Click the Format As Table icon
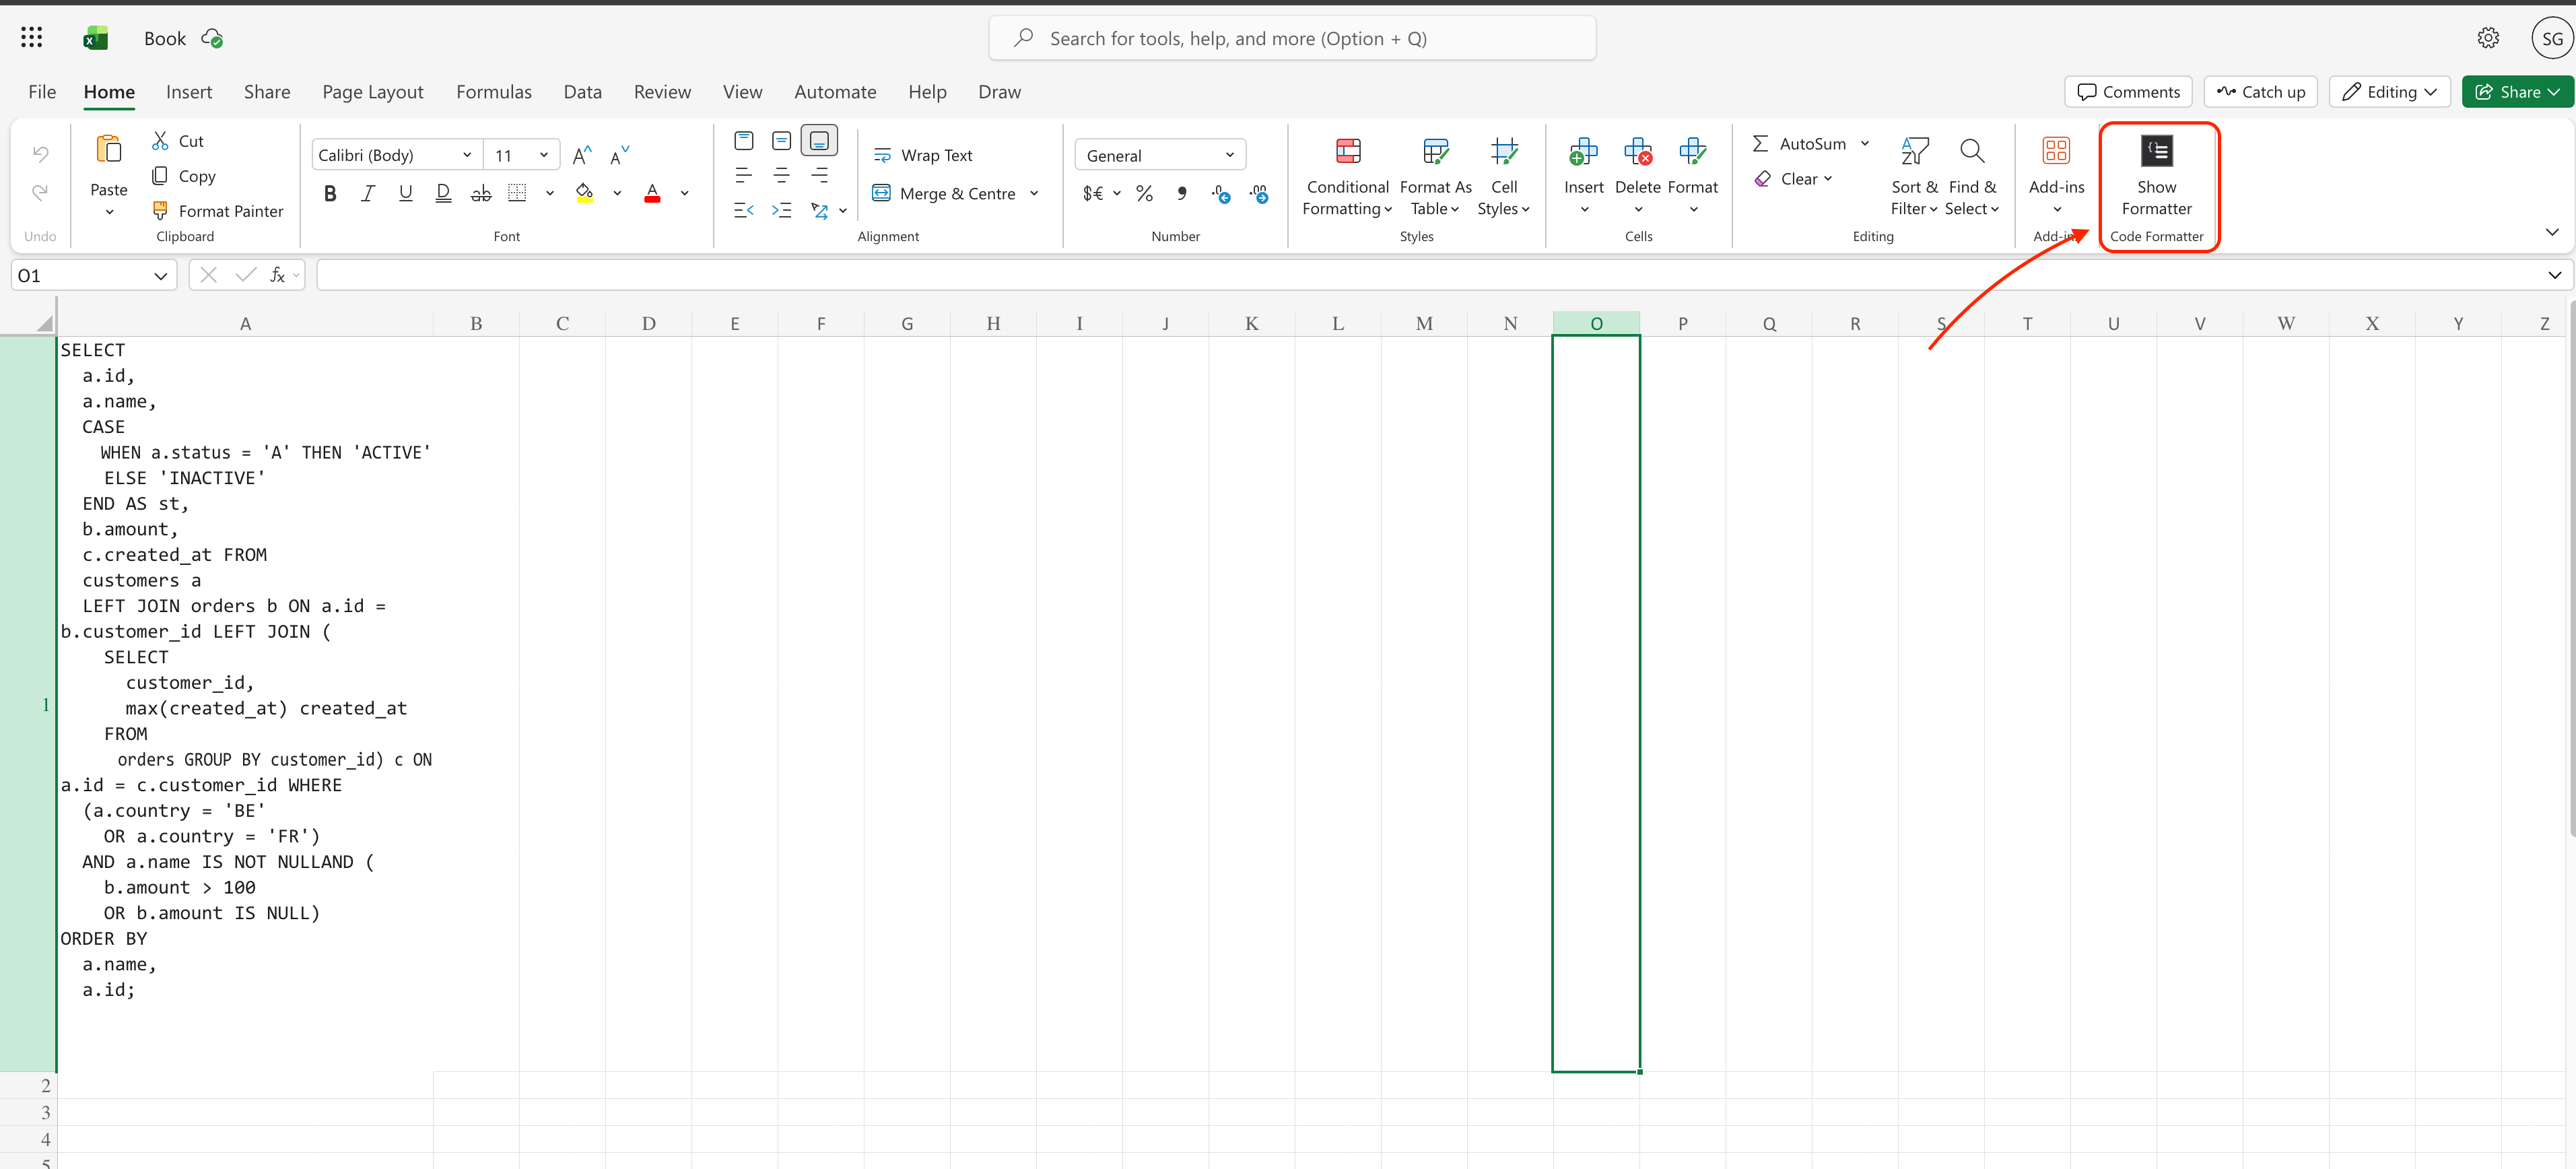The height and width of the screenshot is (1169, 2576). click(1434, 152)
